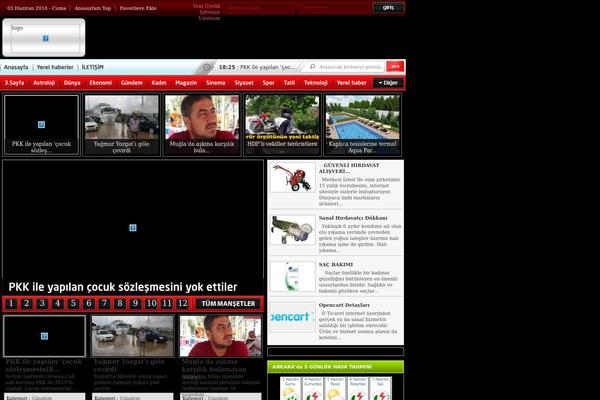Click the SAÇ BAKIMI ad title

pos(336,264)
